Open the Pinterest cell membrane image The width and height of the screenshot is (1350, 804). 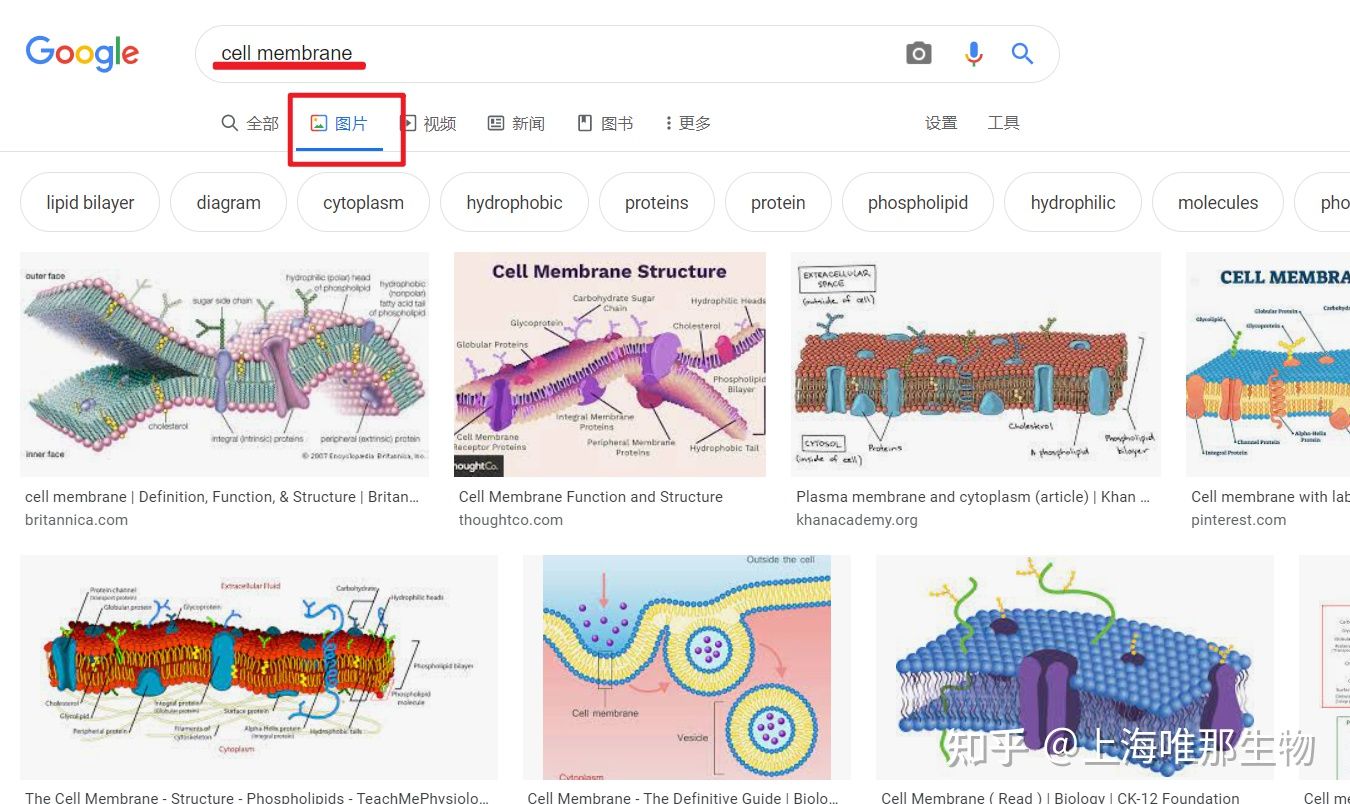coord(1268,364)
